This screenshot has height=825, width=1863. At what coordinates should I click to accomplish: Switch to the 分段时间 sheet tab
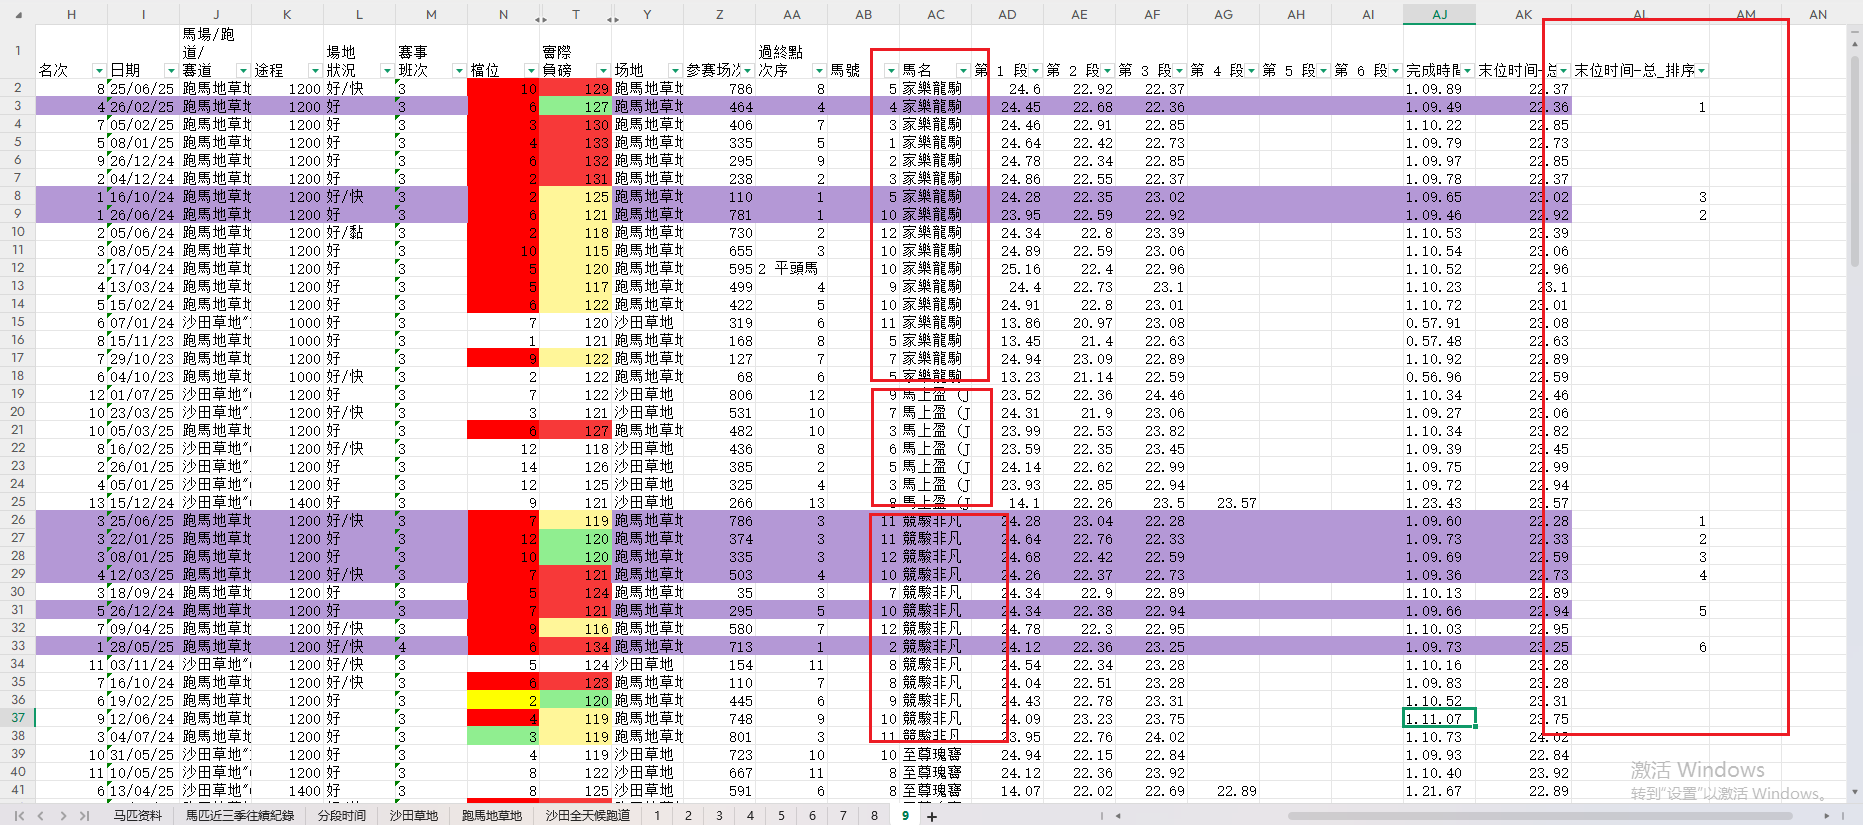(342, 816)
